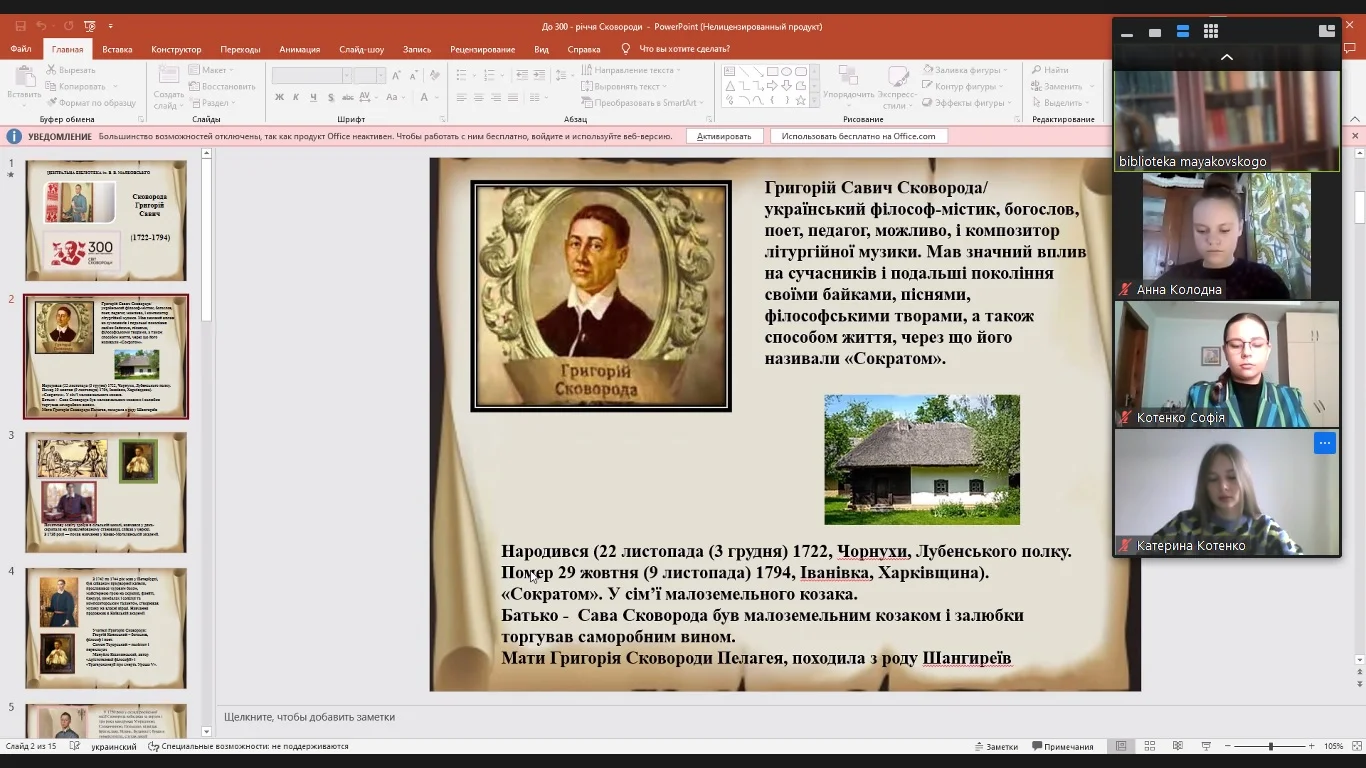Screen dimensions: 1366x768
Task: Click decrease font size icon
Action: tap(413, 76)
